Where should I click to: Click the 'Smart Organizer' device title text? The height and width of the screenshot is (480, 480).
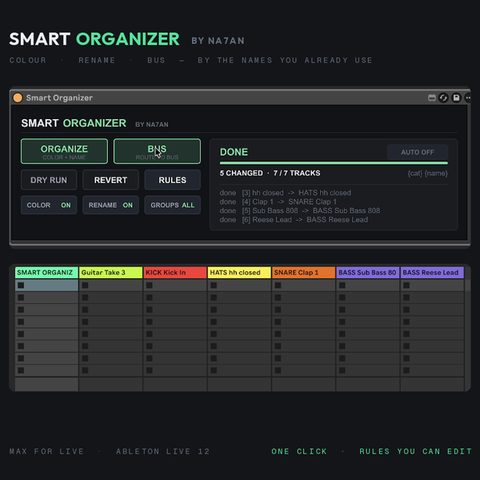coord(59,98)
